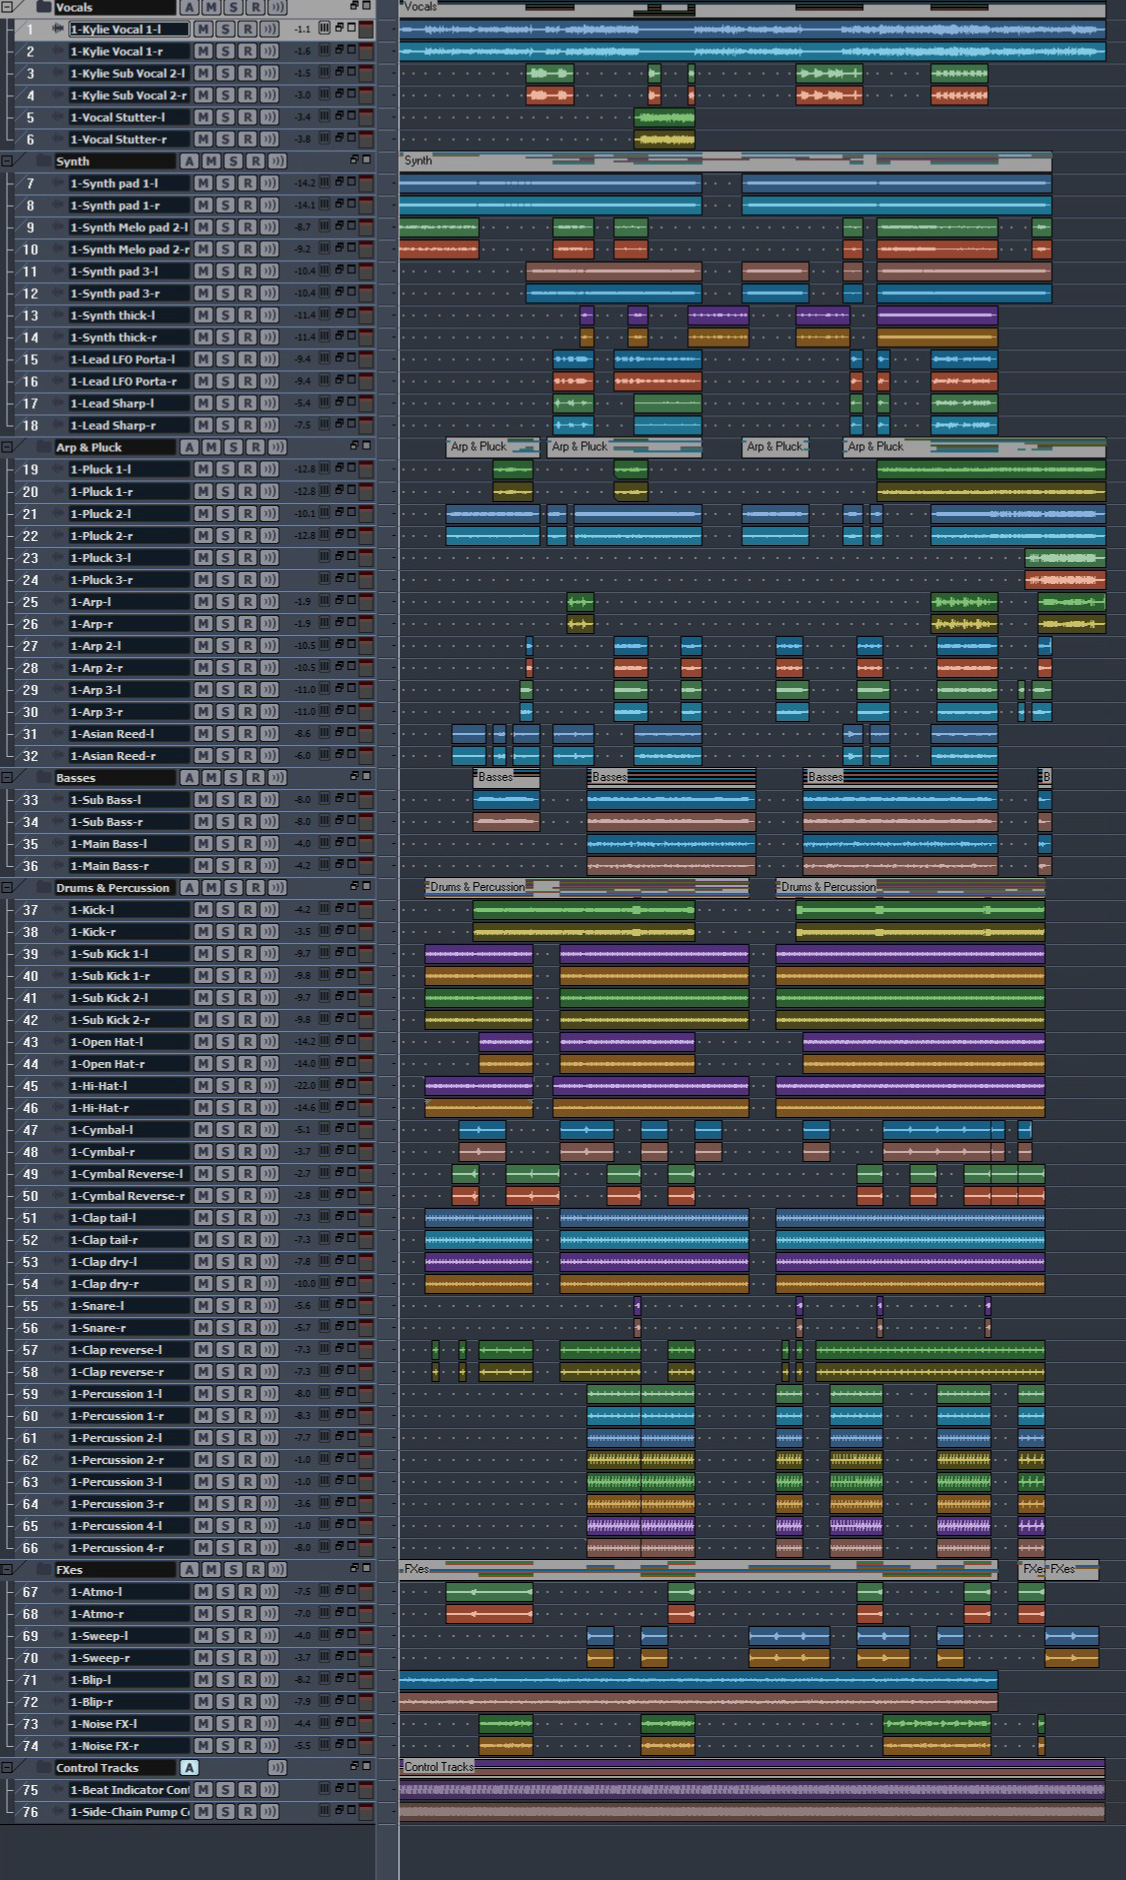Open fader icon on Hi-Hat-l track

[324, 1084]
